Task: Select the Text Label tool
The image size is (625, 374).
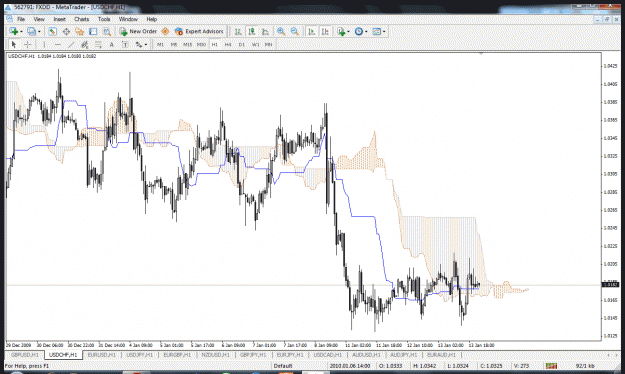Action: pyautogui.click(x=125, y=44)
